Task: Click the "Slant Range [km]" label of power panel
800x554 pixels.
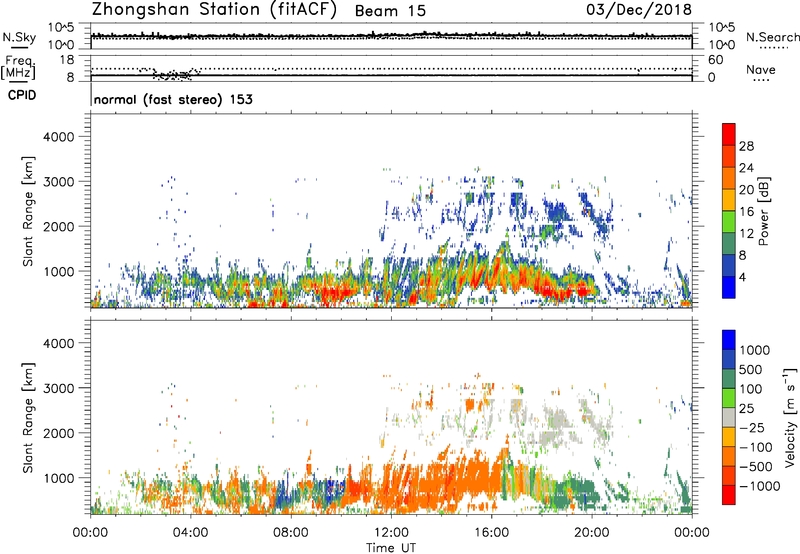Action: tap(28, 211)
